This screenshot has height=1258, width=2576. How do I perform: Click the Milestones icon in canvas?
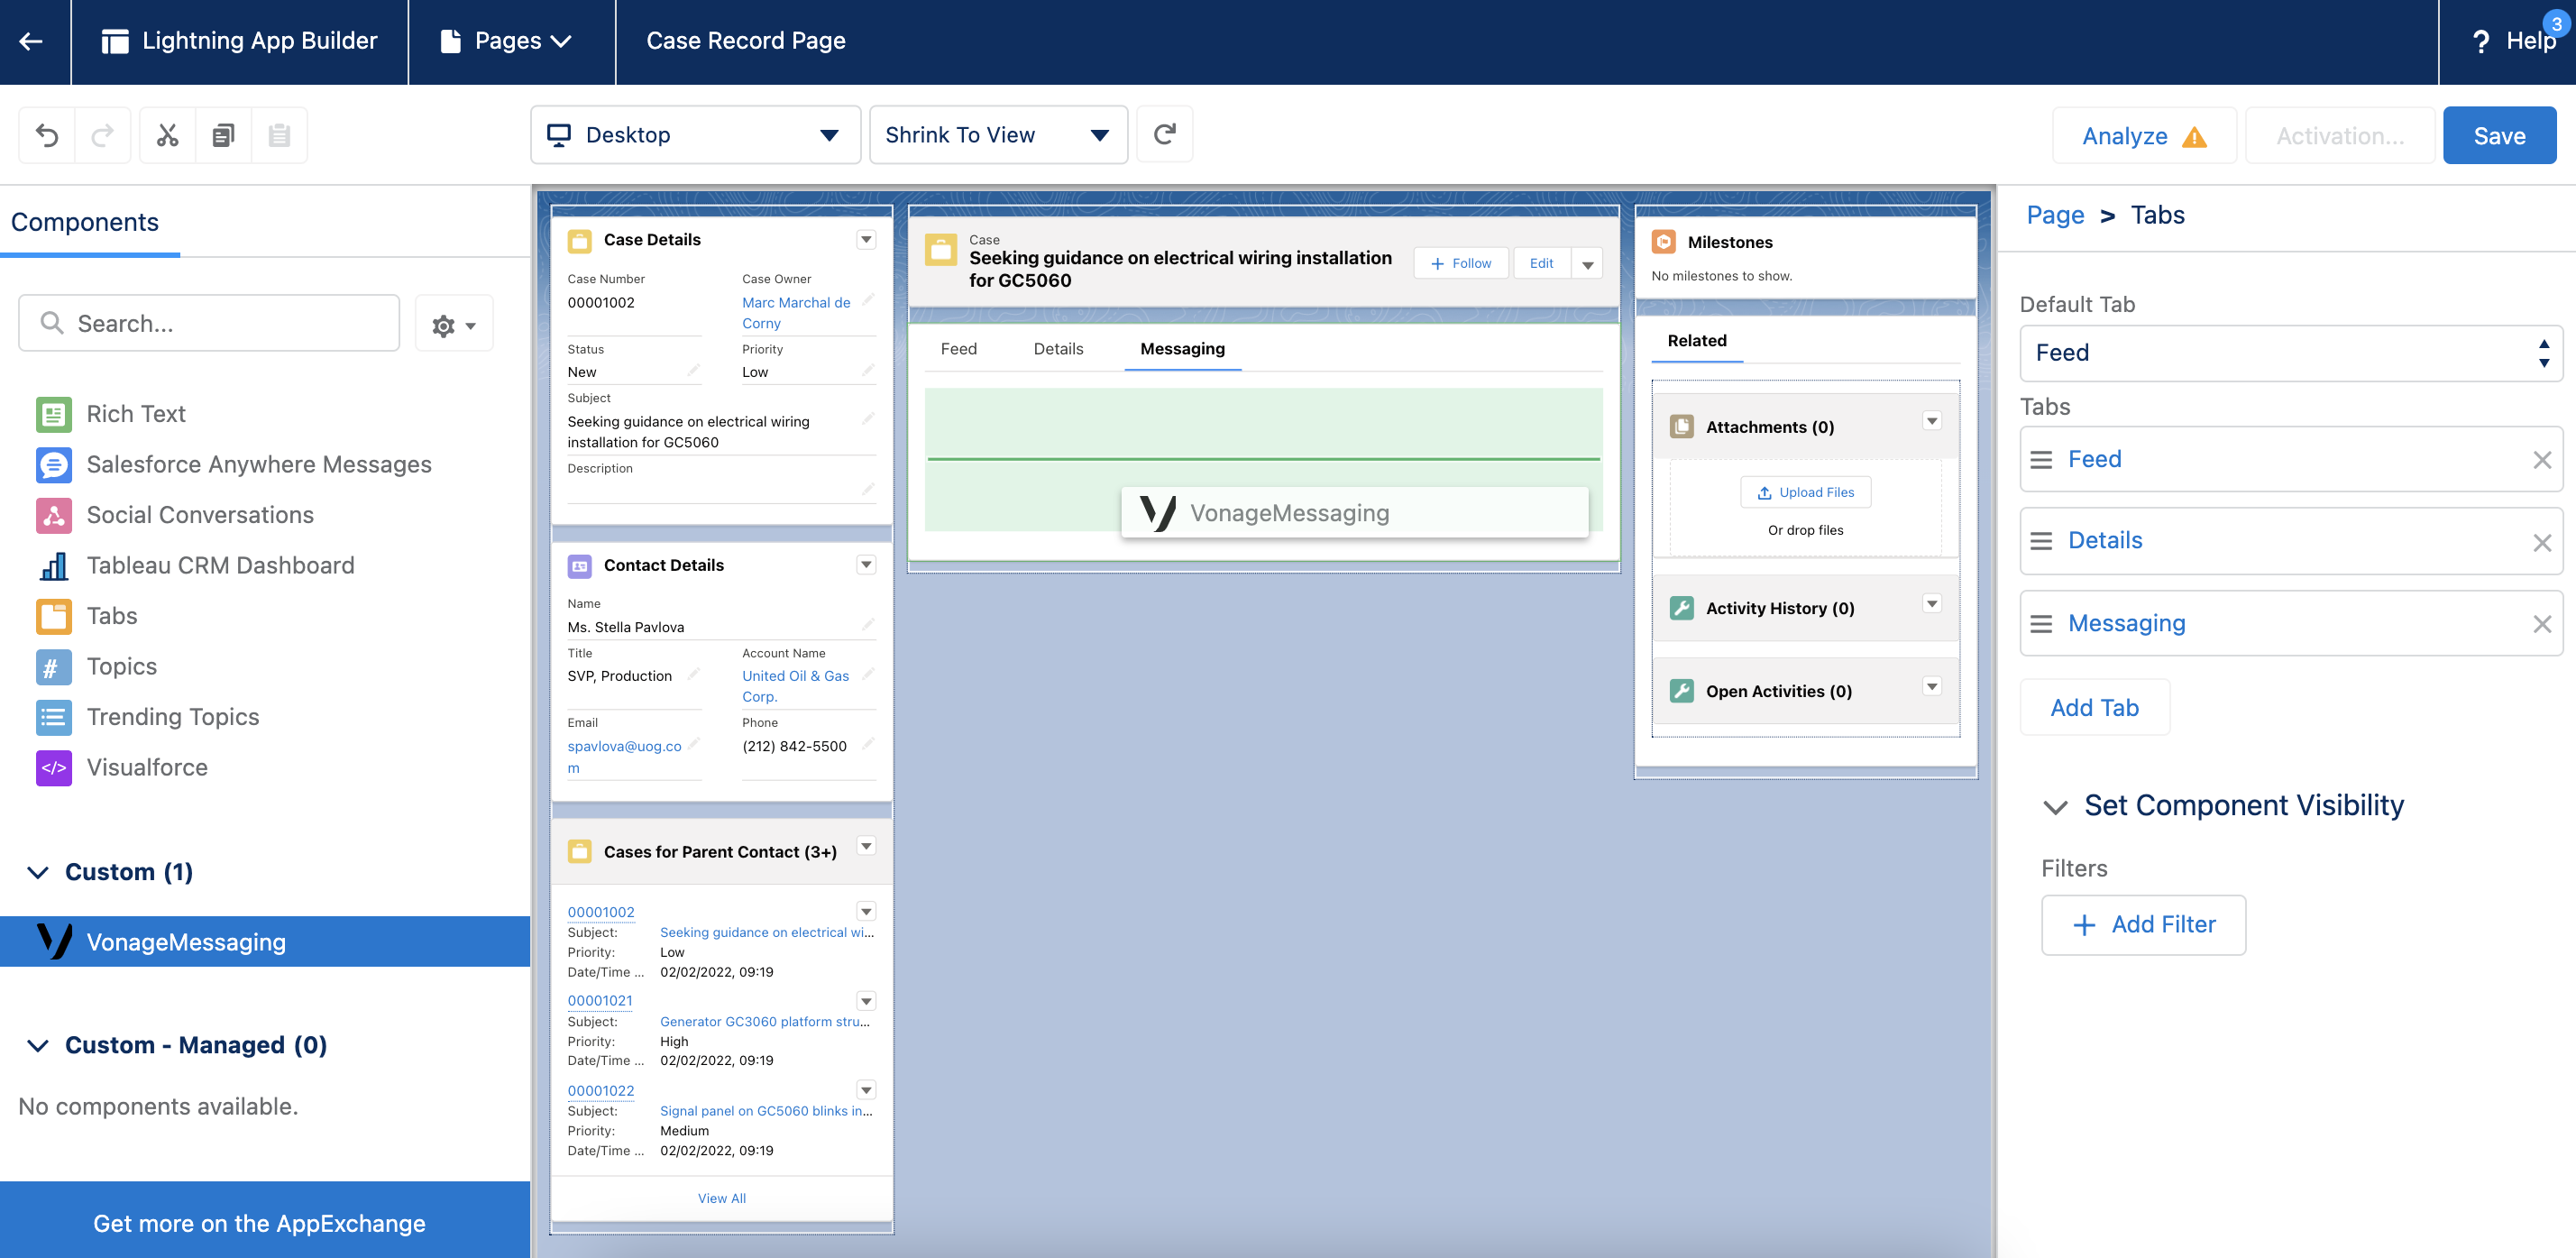point(1664,242)
